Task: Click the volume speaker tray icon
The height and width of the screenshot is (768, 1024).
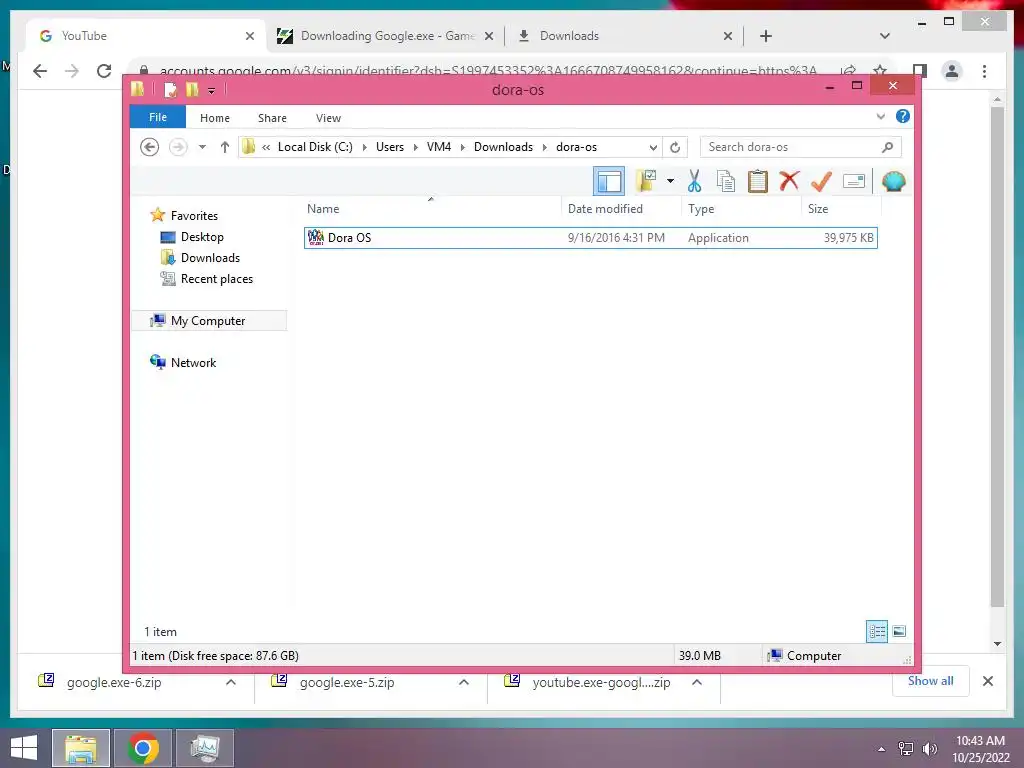Action: [x=929, y=749]
